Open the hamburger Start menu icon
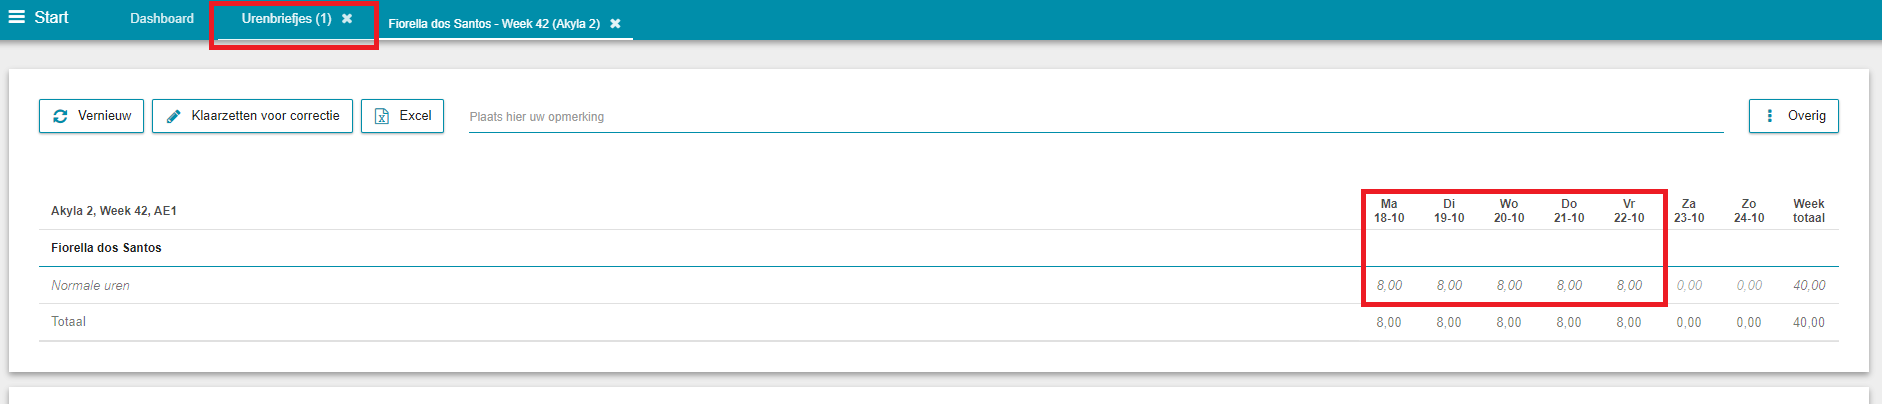 tap(16, 17)
